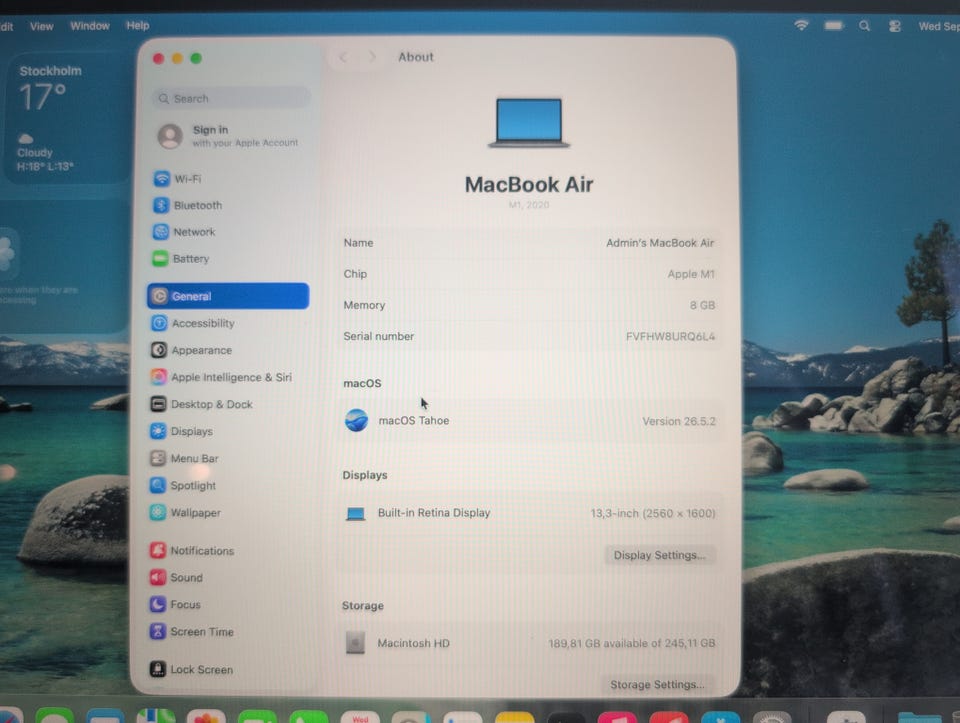Open Battery settings
This screenshot has height=723, width=960.
click(x=228, y=258)
